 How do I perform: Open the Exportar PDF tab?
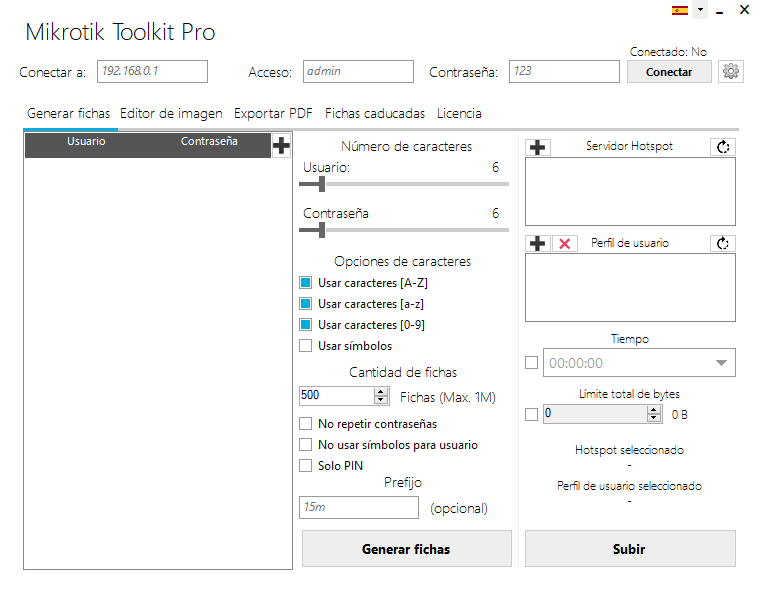[x=273, y=113]
